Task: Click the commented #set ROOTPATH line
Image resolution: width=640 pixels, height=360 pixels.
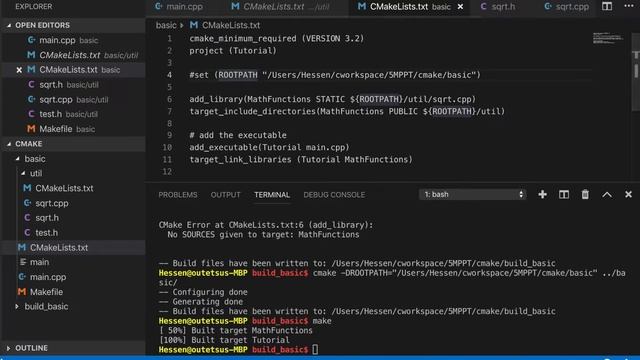Action: pos(335,75)
